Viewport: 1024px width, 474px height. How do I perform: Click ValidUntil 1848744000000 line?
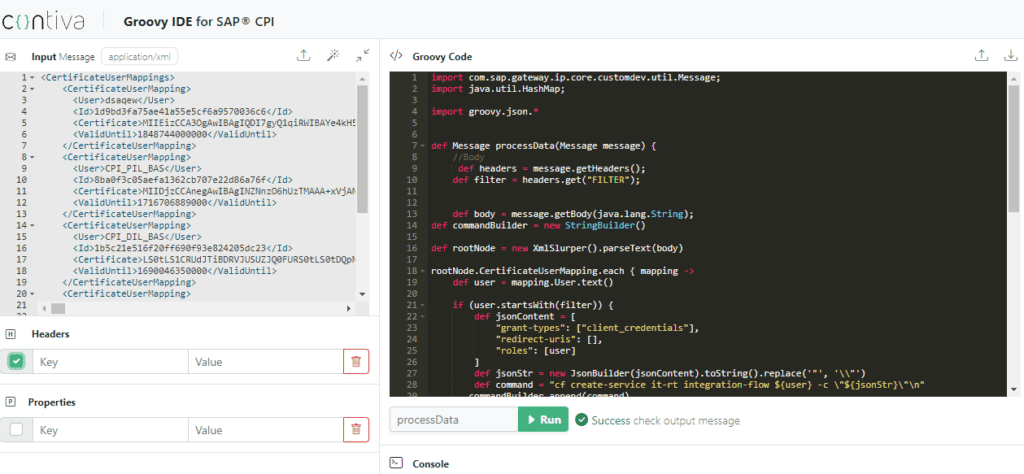174,134
